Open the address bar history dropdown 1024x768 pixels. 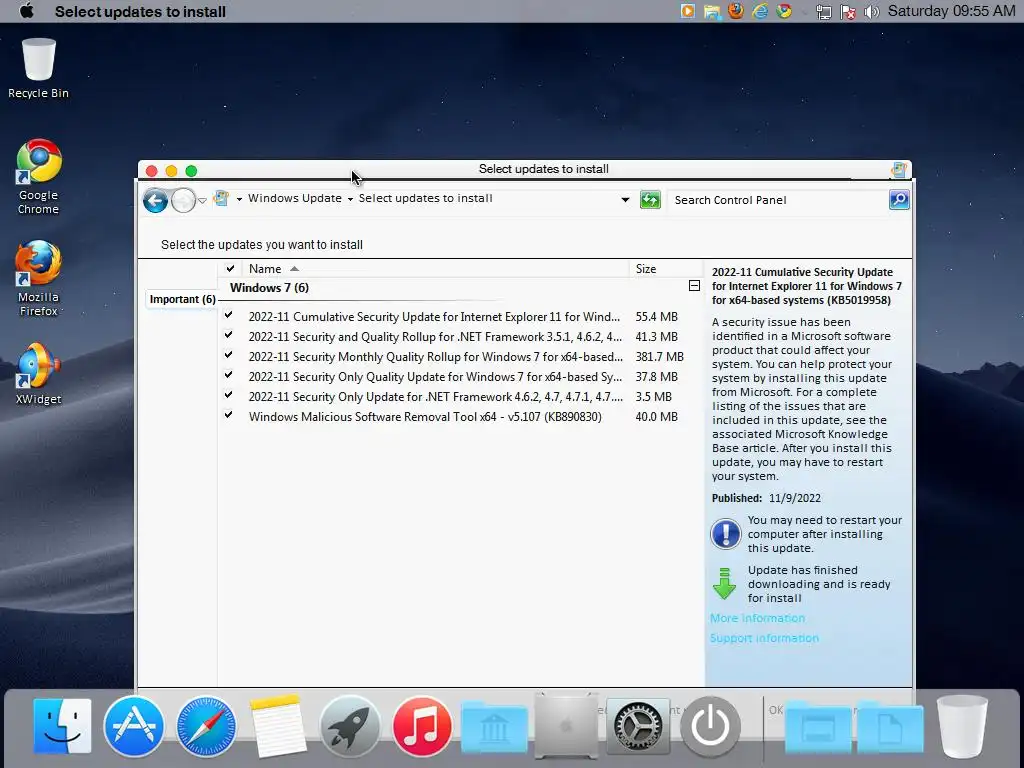click(625, 200)
